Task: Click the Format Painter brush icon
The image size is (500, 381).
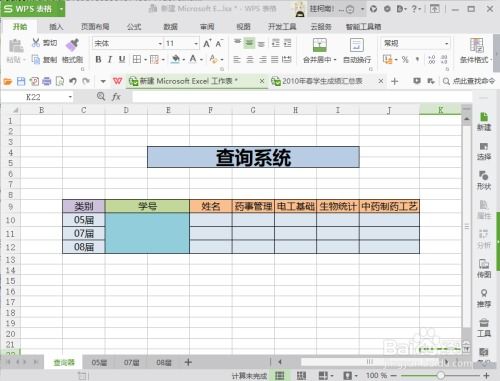Action: pos(72,45)
